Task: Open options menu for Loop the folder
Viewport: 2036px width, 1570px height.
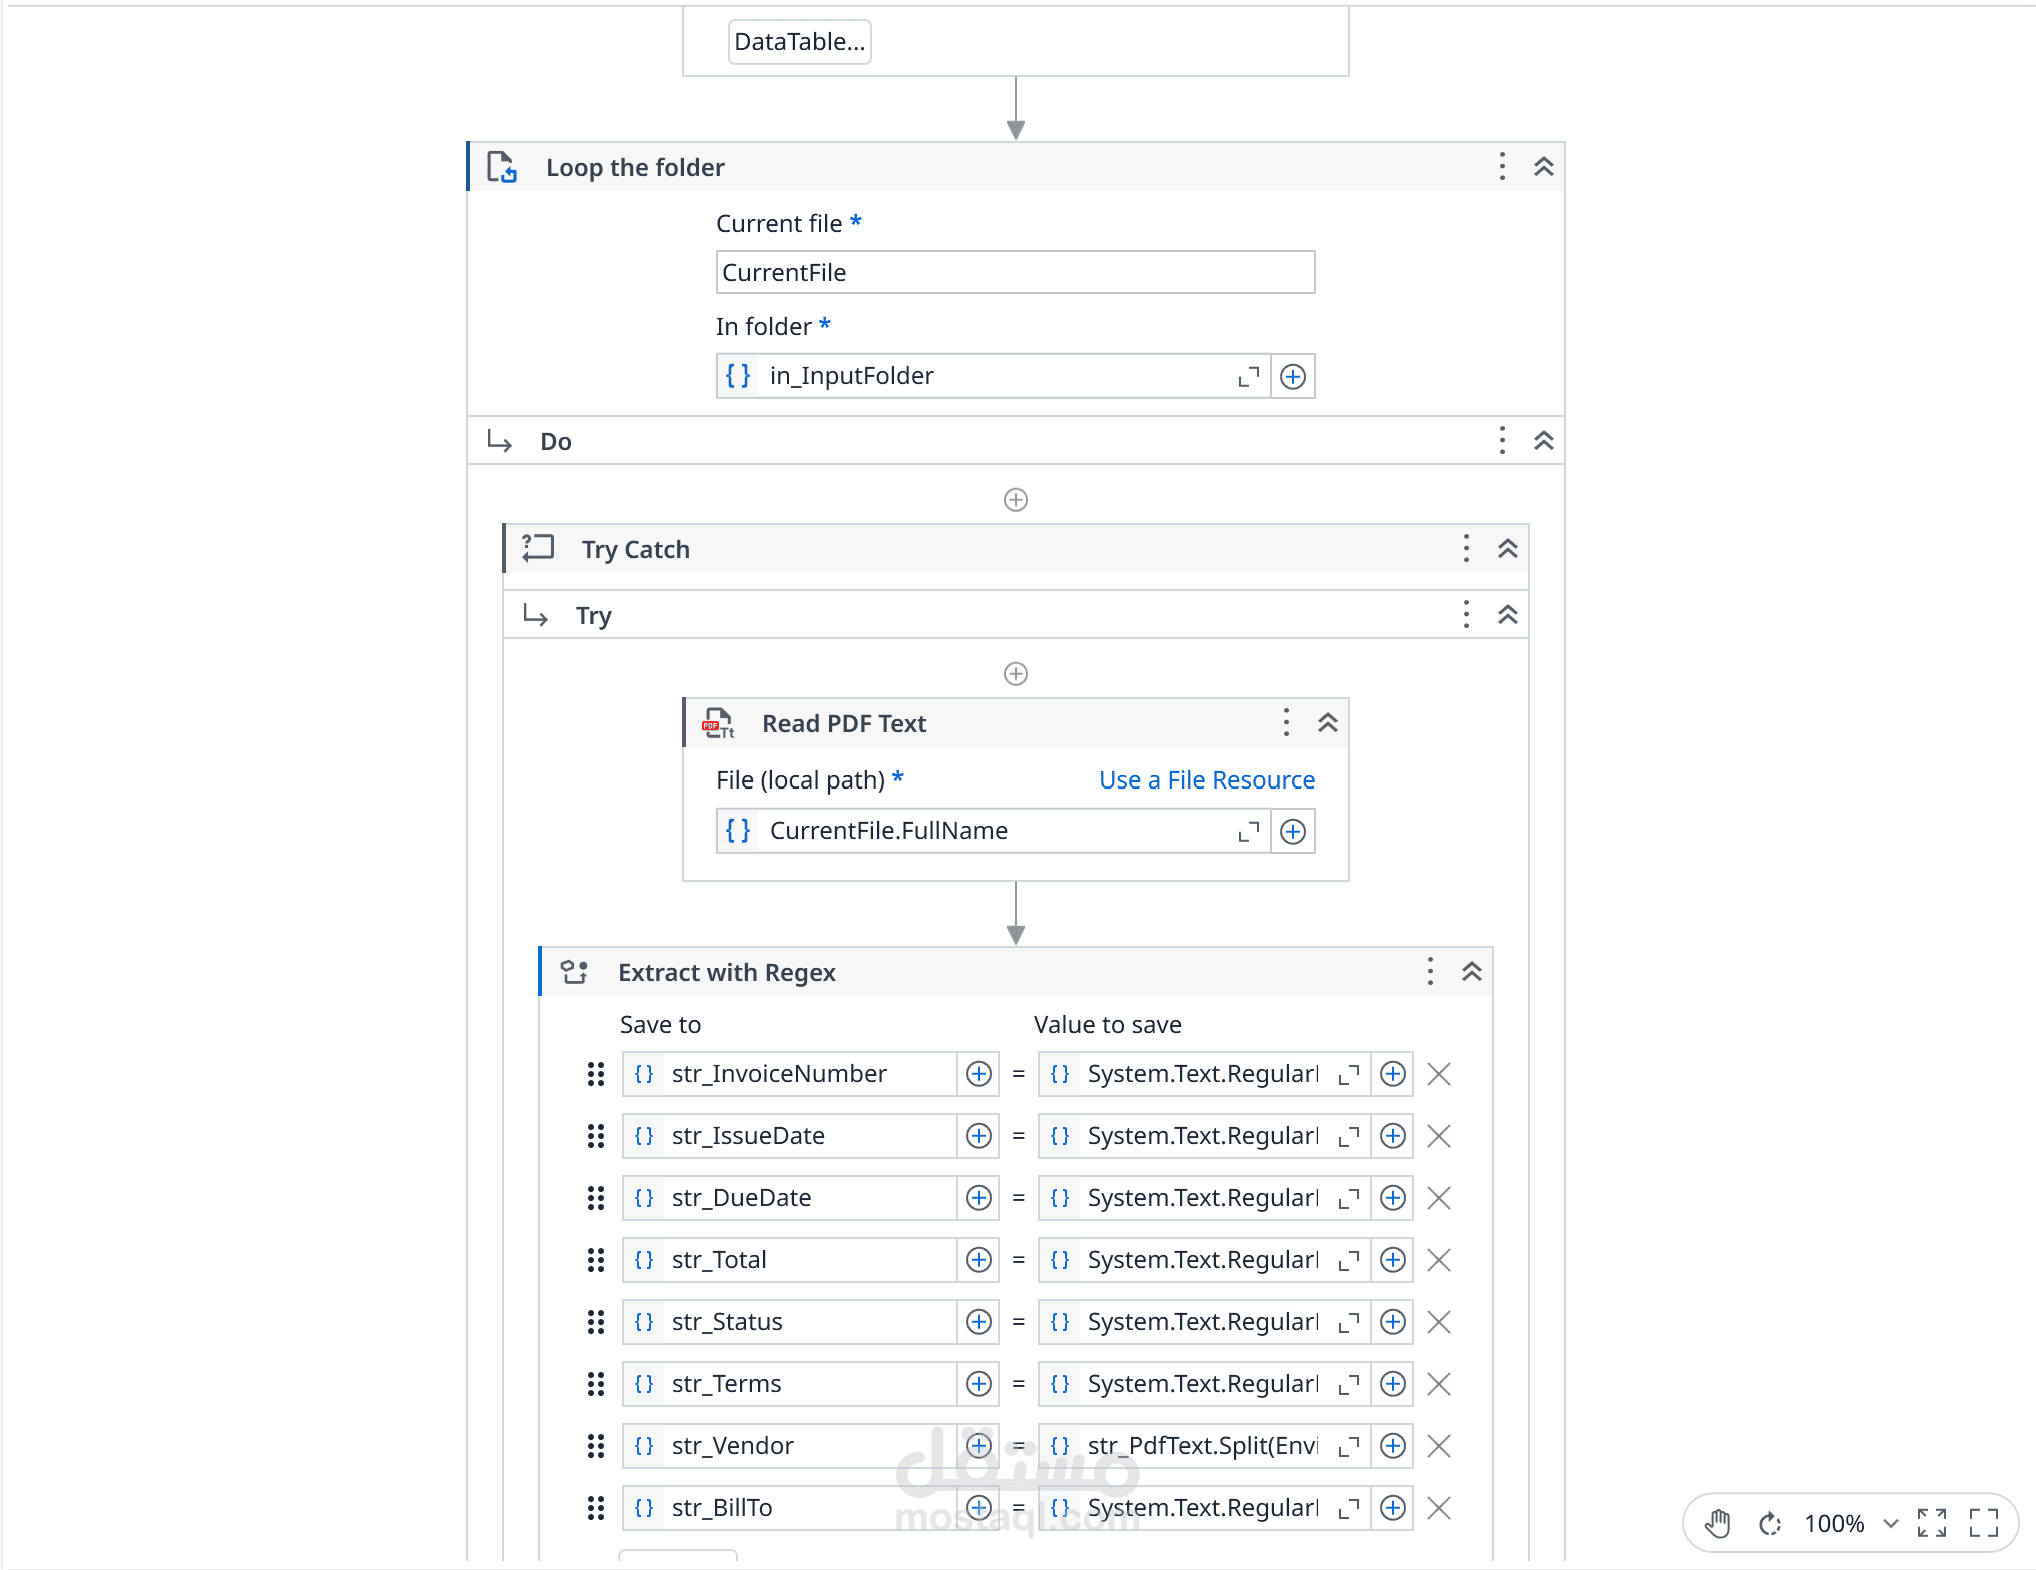Action: tap(1502, 167)
